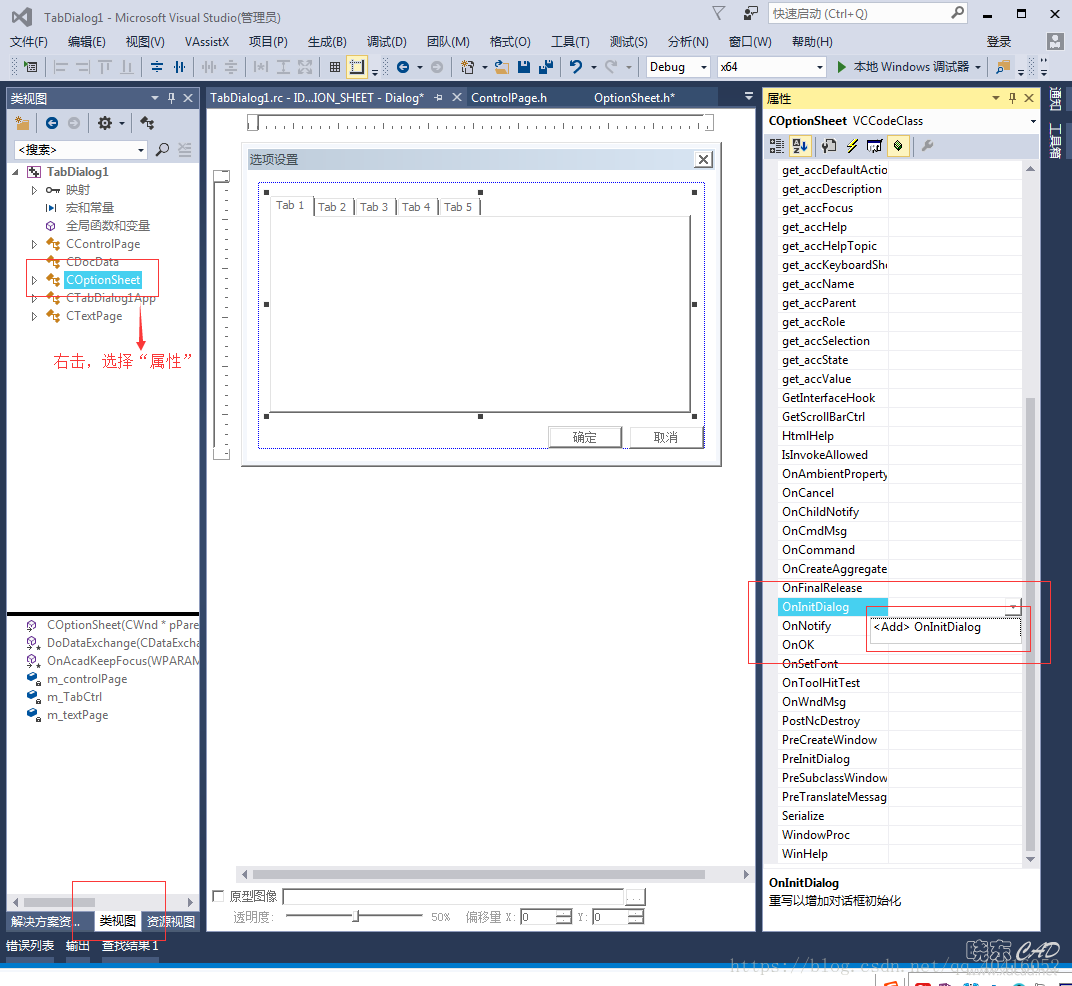The height and width of the screenshot is (986, 1072).
Task: Click Properties page wrench-document icon
Action: coord(829,146)
